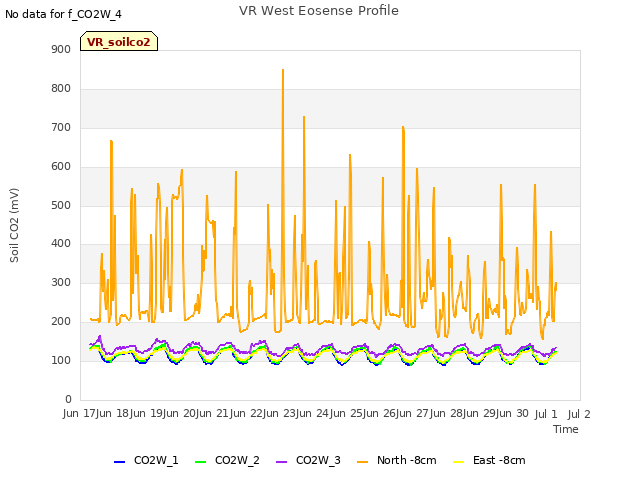Click the 400 y-axis tick label

[61, 244]
